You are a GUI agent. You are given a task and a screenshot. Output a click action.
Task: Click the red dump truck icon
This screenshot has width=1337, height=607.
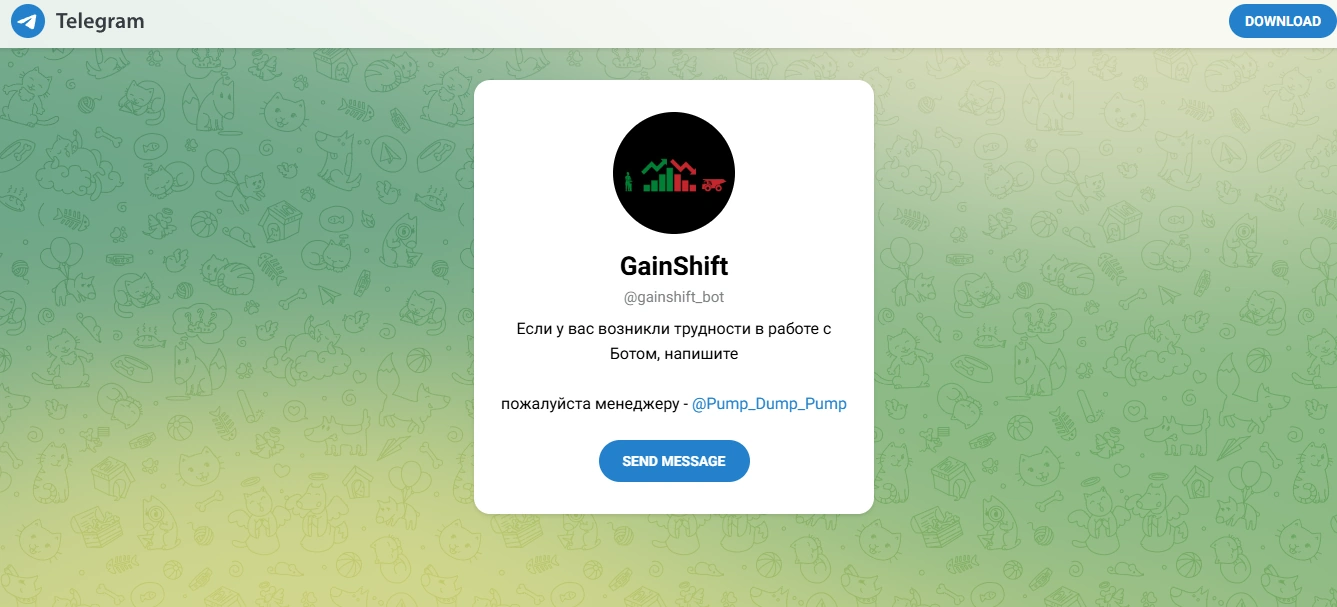pyautogui.click(x=713, y=184)
